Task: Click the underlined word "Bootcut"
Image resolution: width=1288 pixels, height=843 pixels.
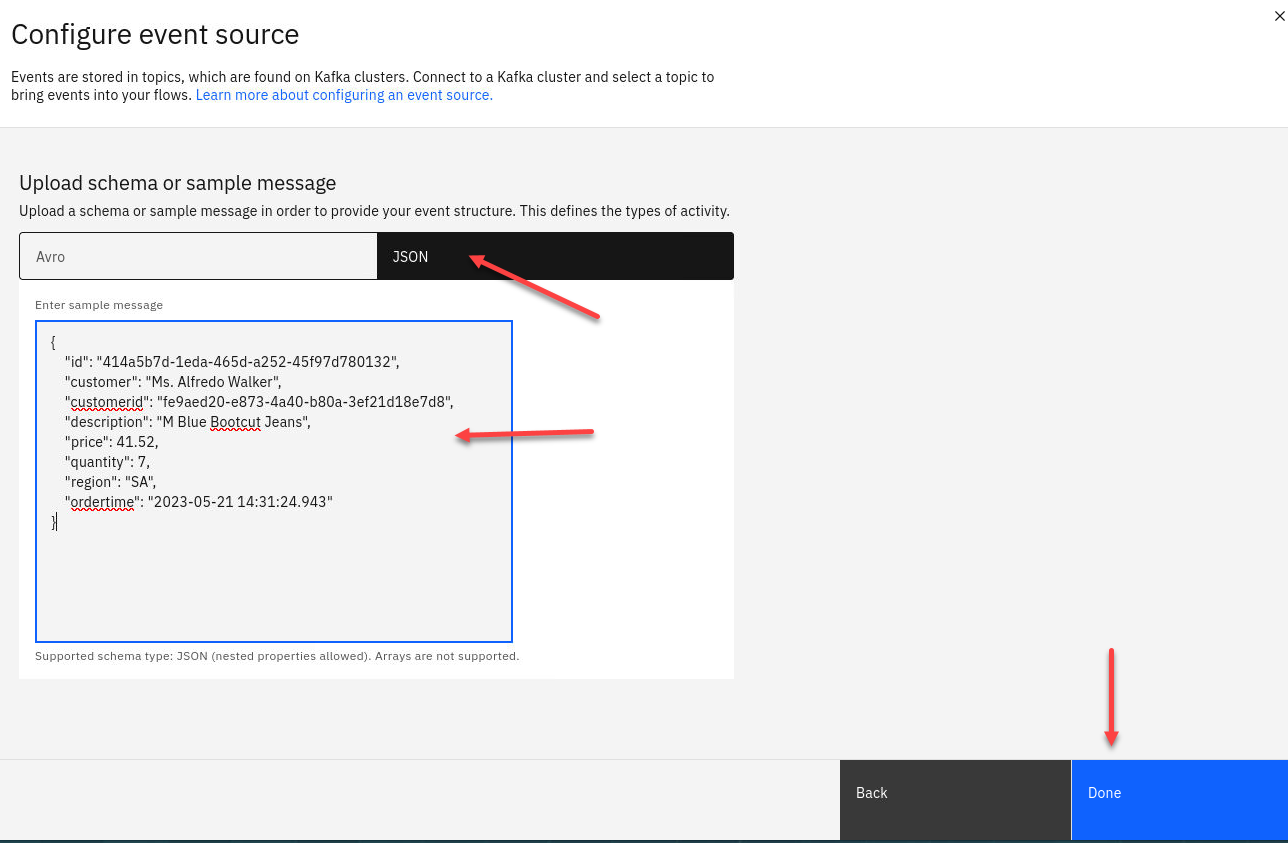Action: [235, 422]
